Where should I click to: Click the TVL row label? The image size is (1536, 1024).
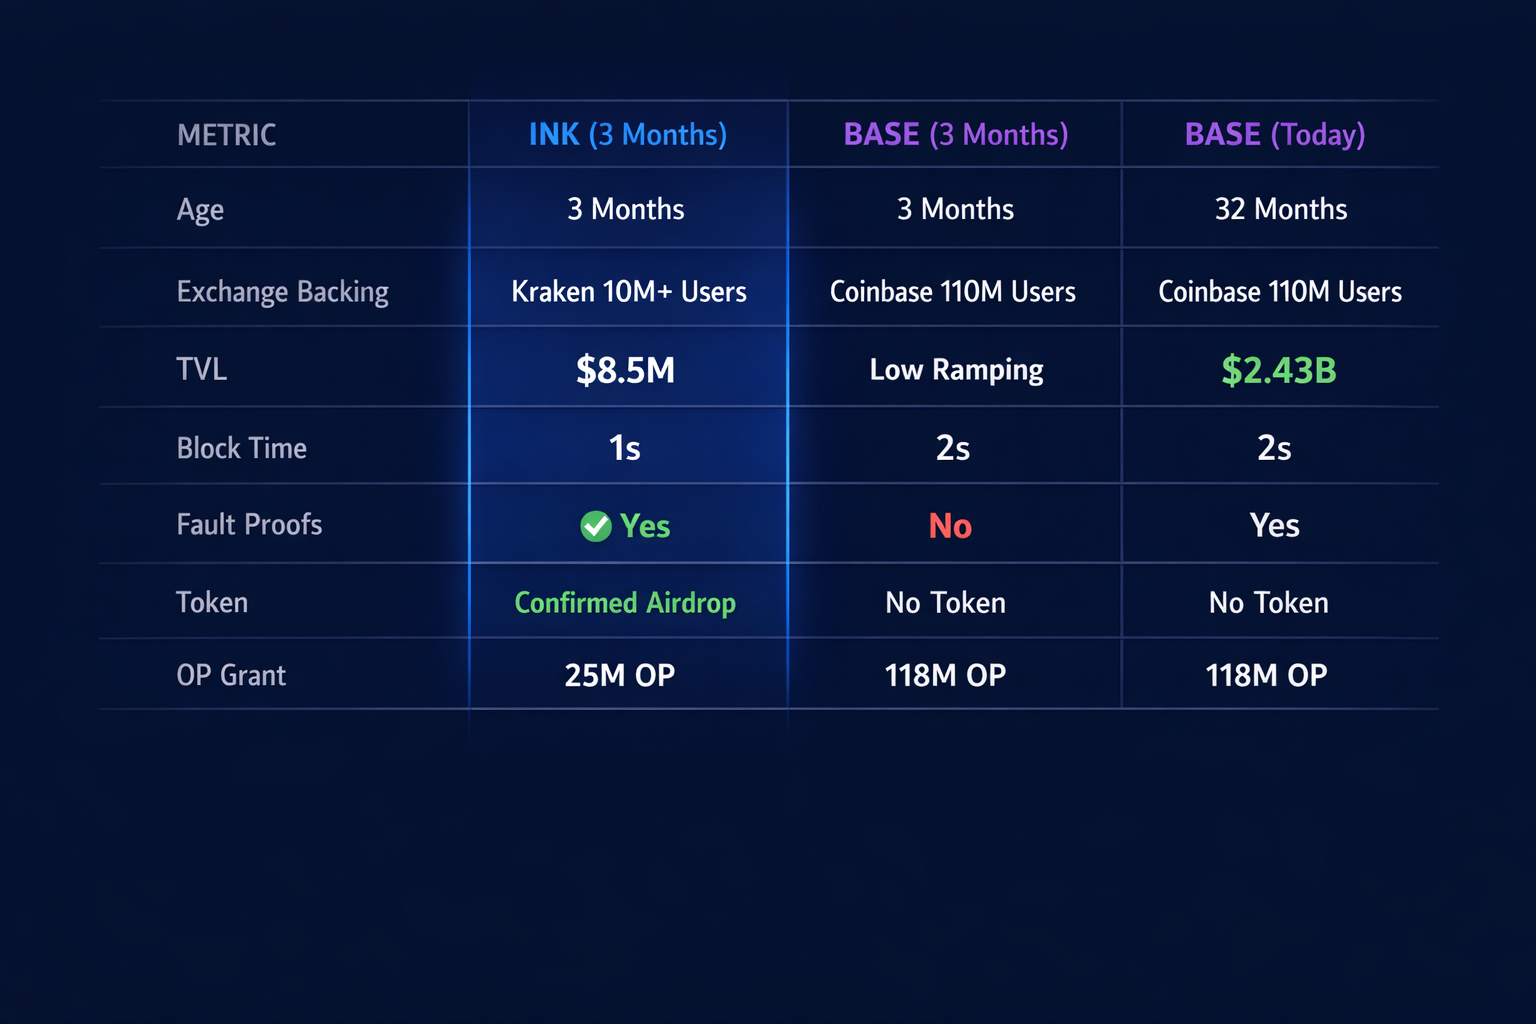pos(201,369)
